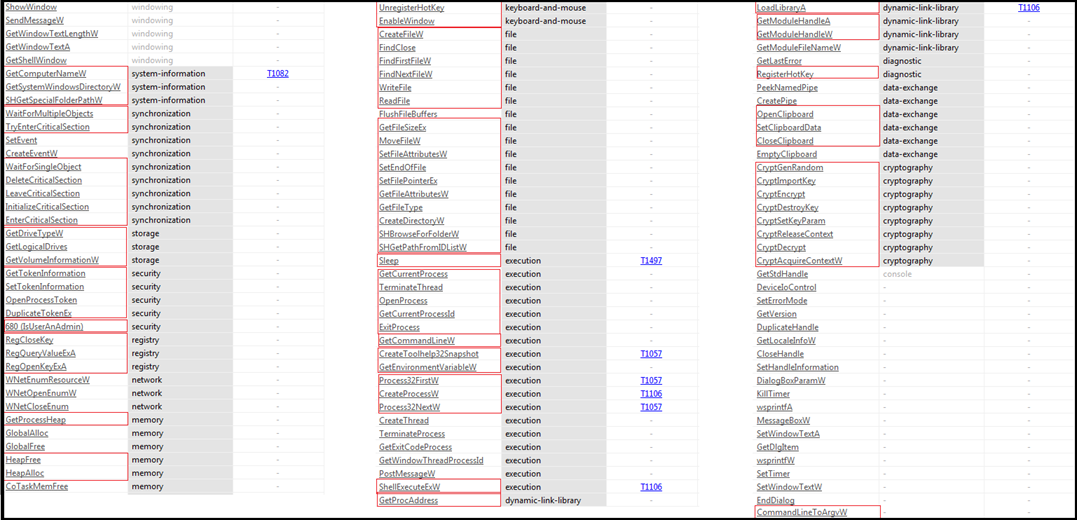
Task: Select the RegisterHotKey import
Action: (x=785, y=74)
